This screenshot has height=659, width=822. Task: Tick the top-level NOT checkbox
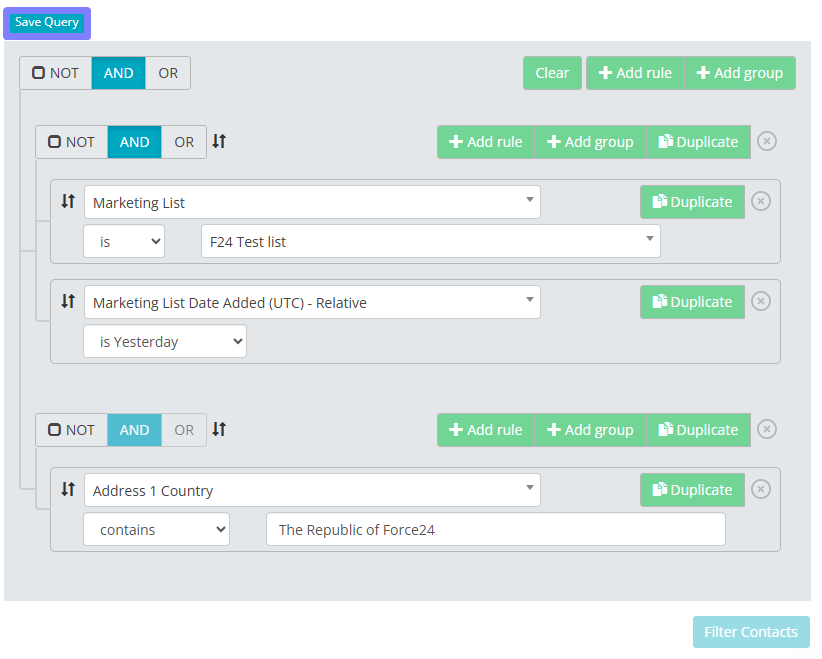[x=38, y=72]
